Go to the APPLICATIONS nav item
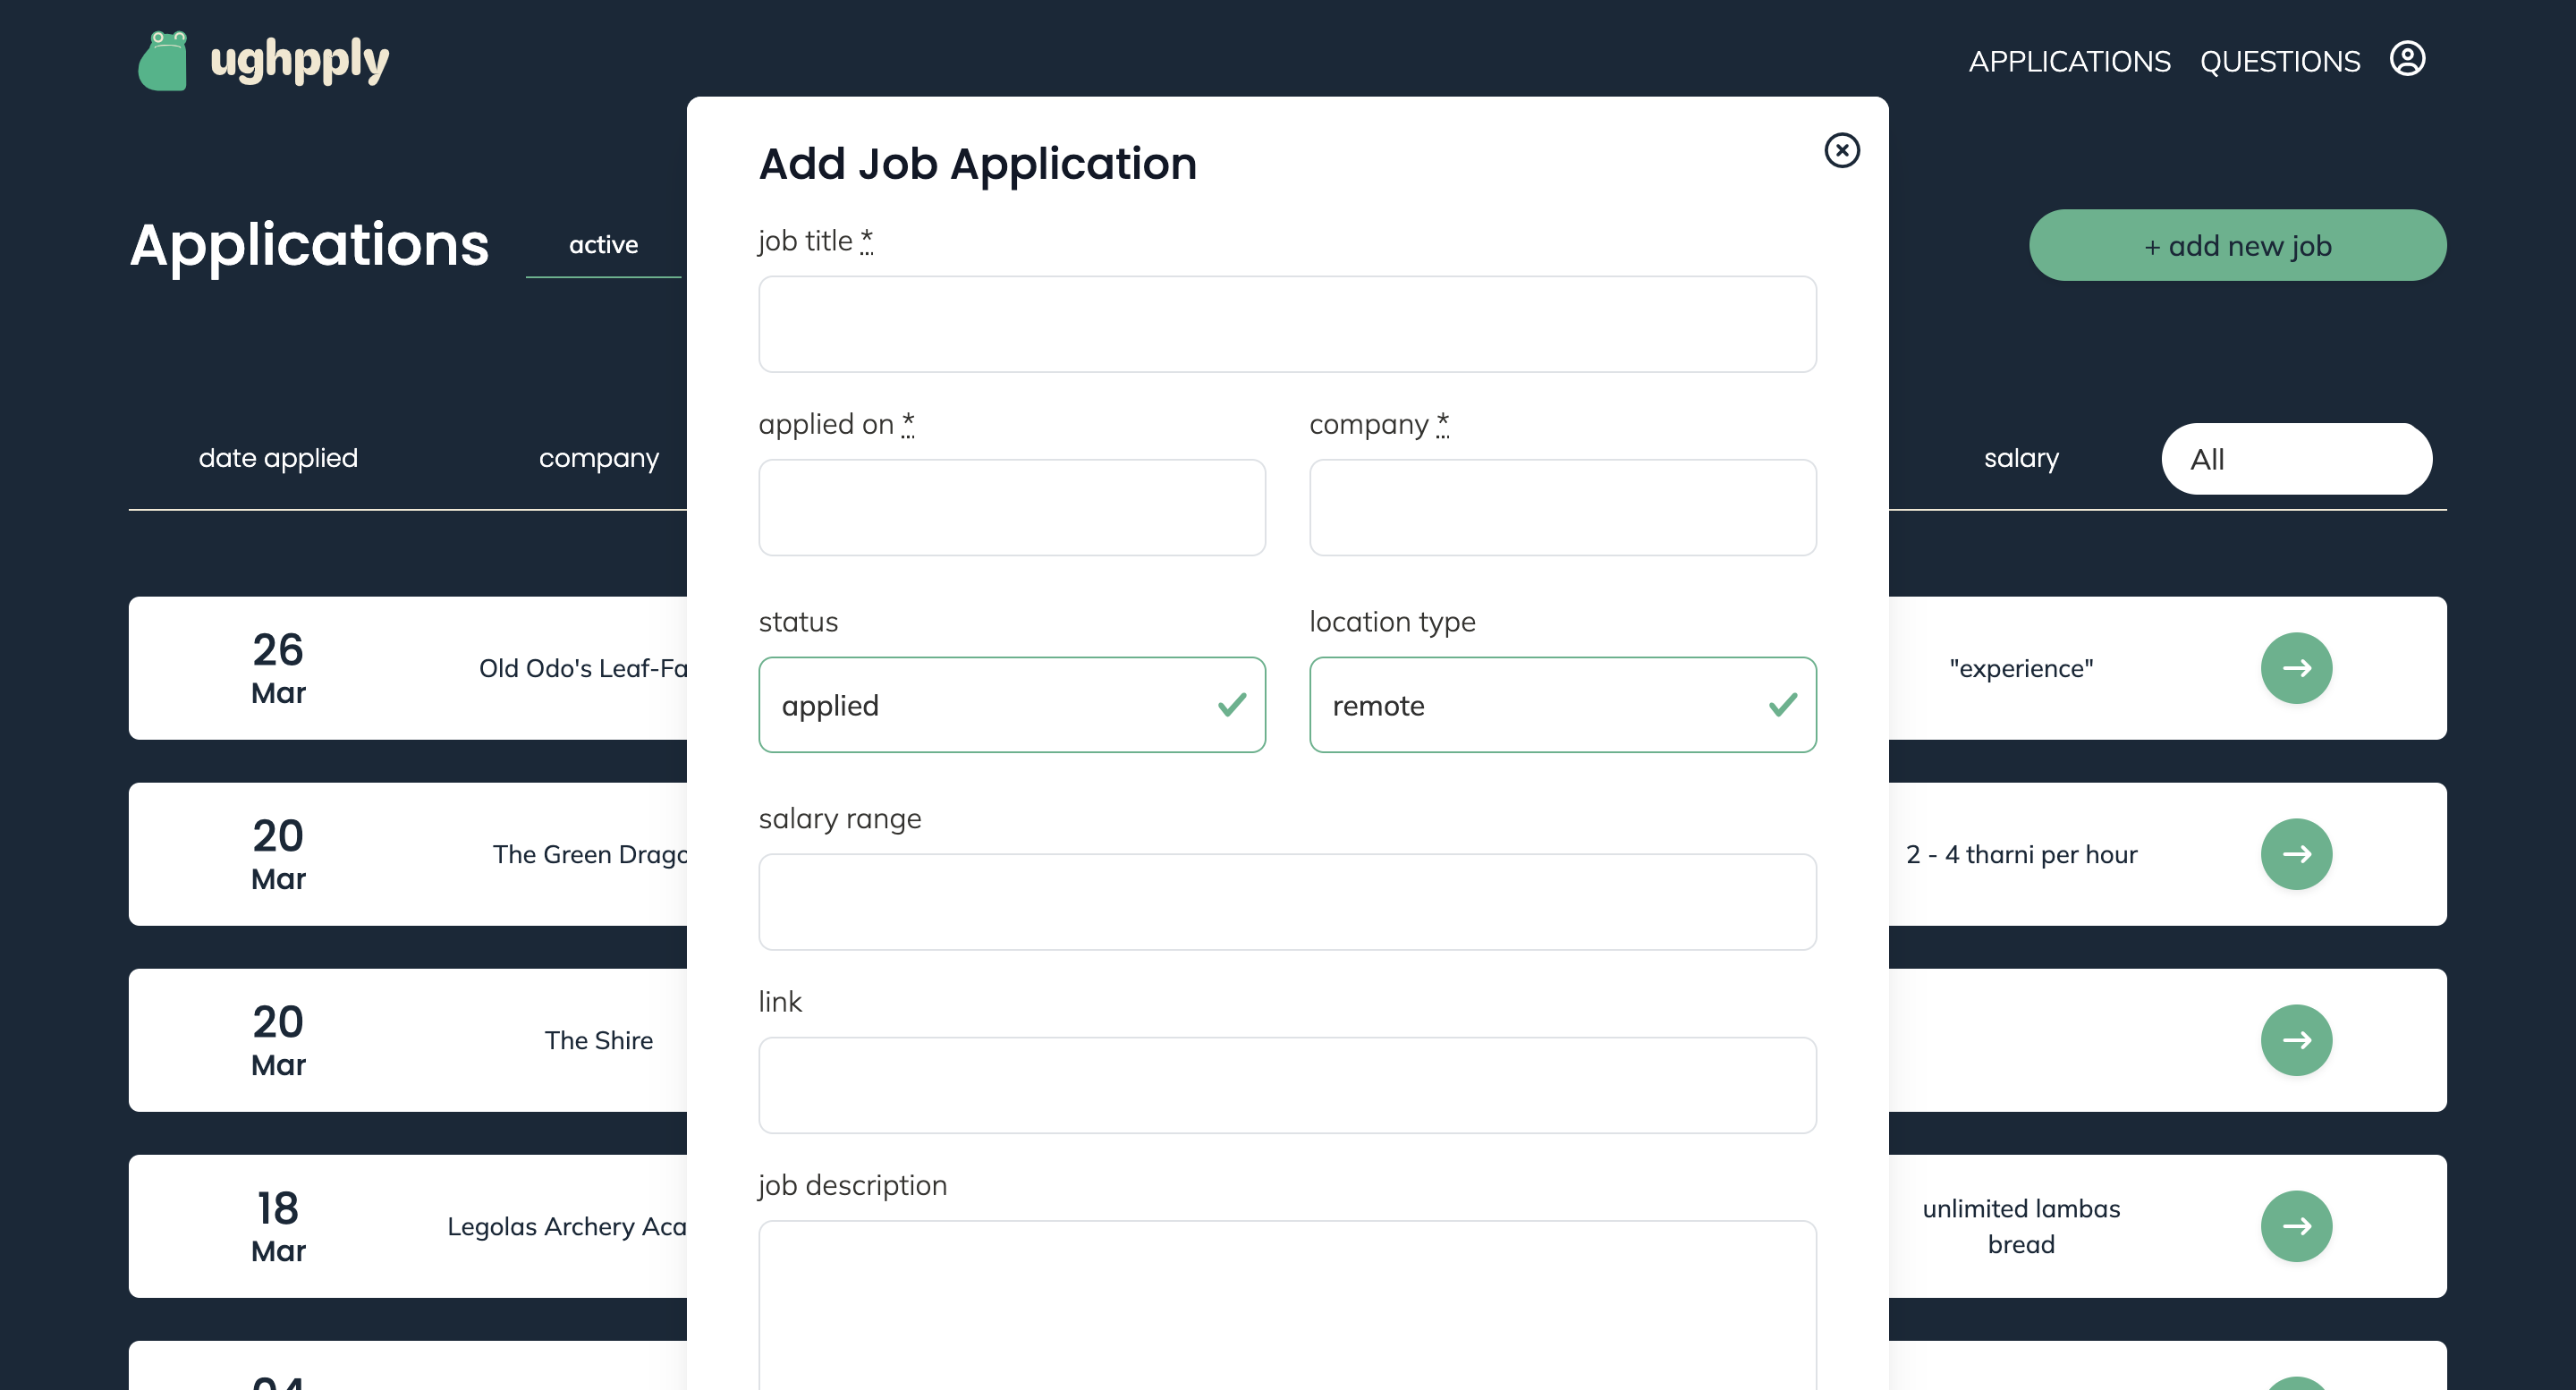 (x=2069, y=62)
